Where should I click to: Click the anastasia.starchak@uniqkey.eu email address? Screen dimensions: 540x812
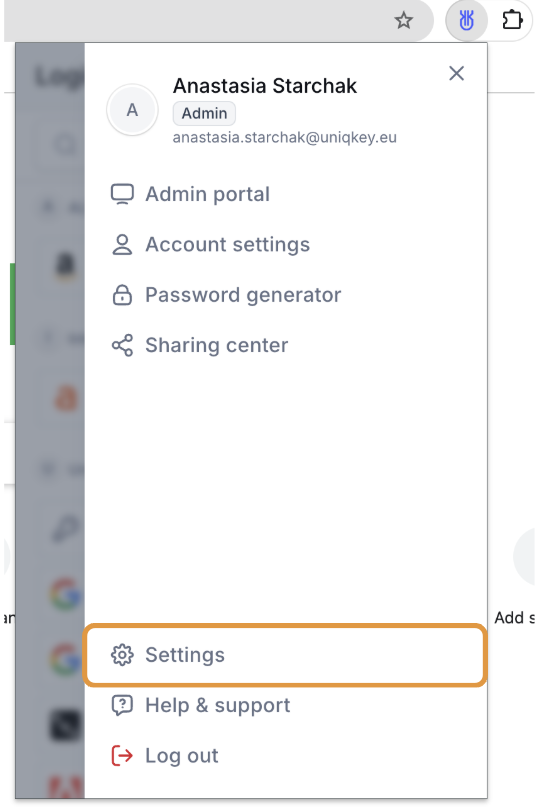(x=285, y=138)
